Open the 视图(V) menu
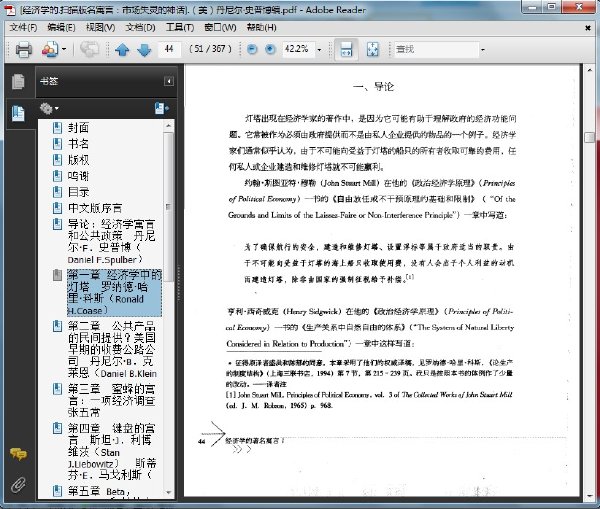This screenshot has height=509, width=600. (x=100, y=28)
